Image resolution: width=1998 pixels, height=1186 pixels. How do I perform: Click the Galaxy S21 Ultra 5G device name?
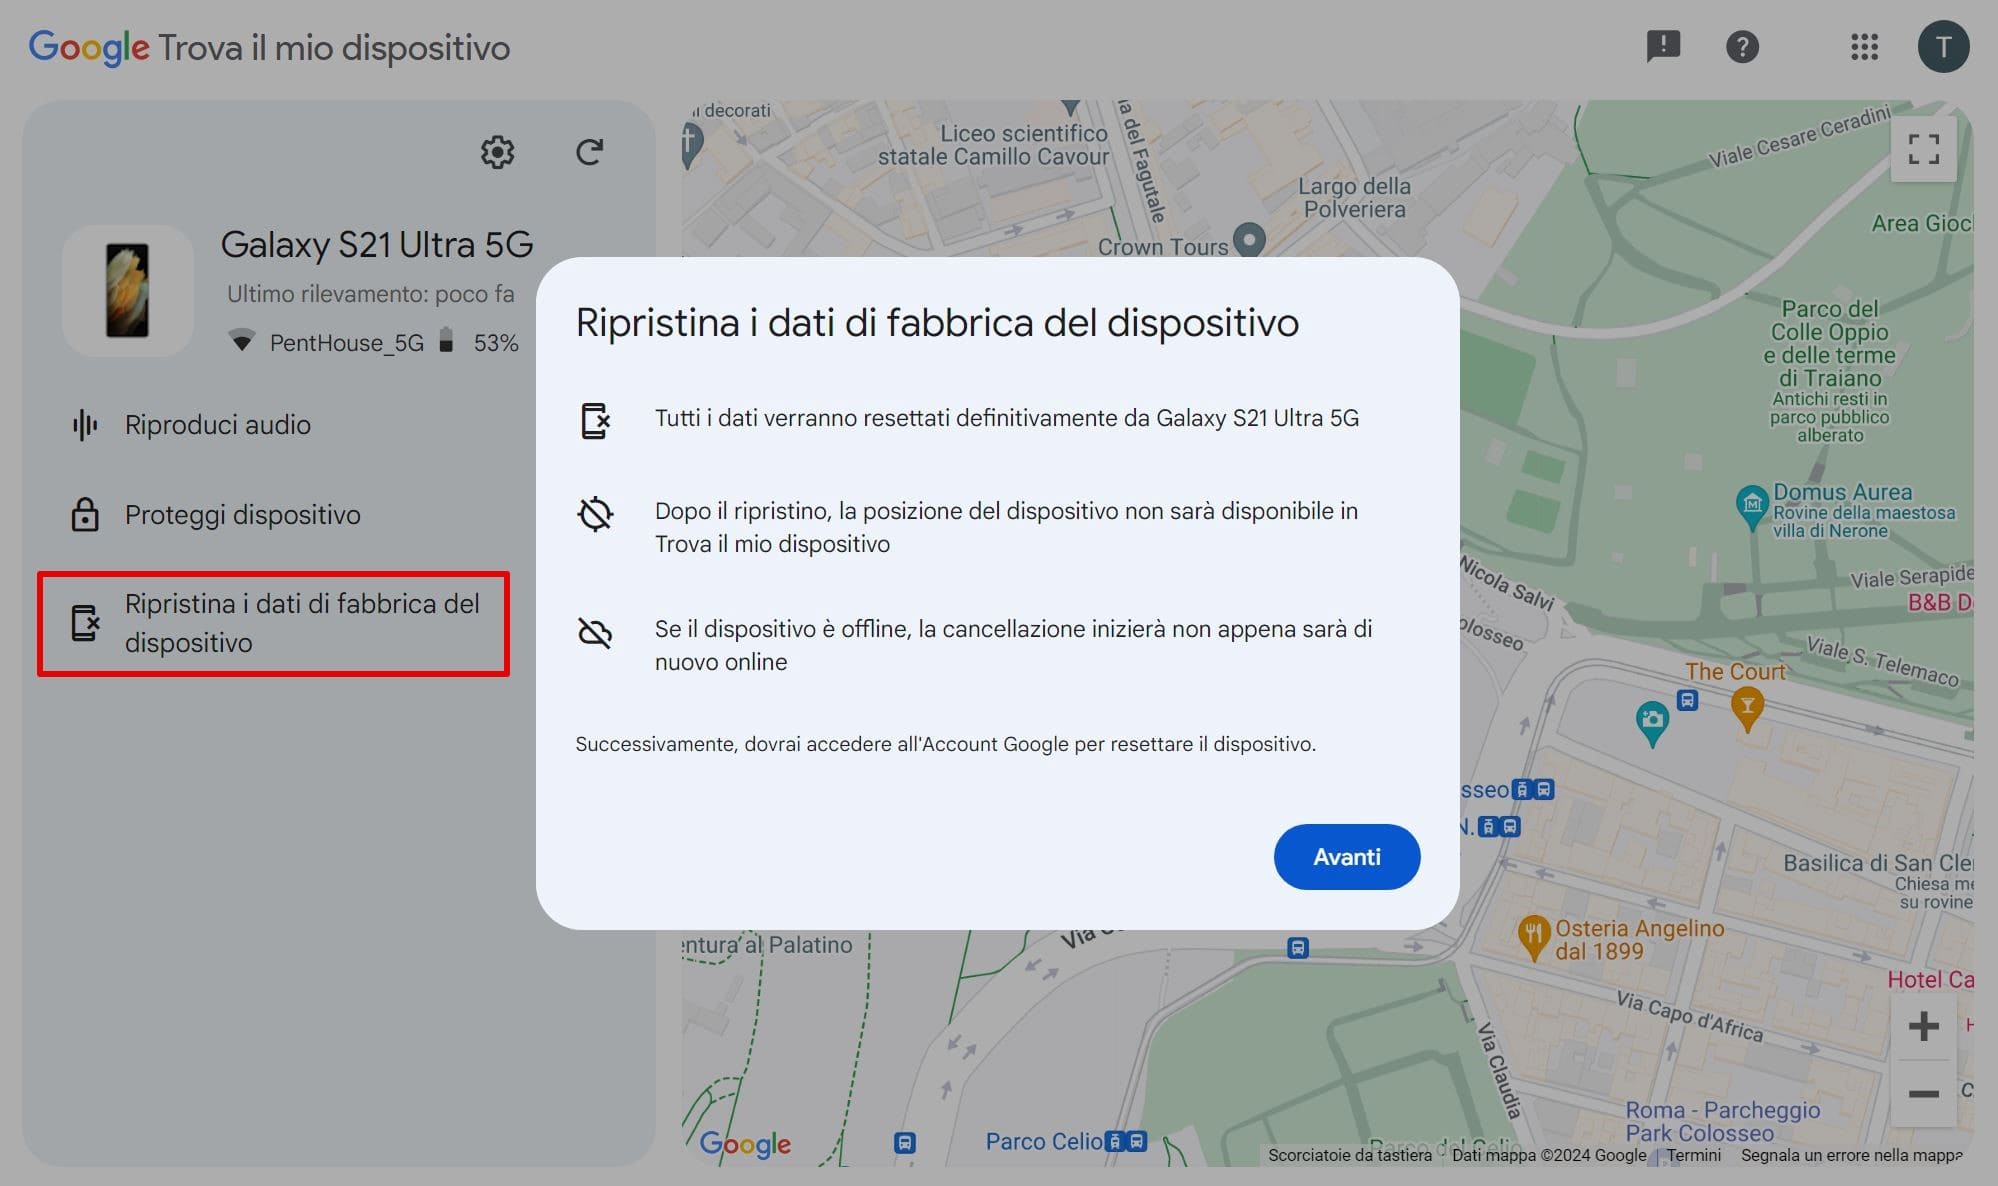tap(377, 245)
